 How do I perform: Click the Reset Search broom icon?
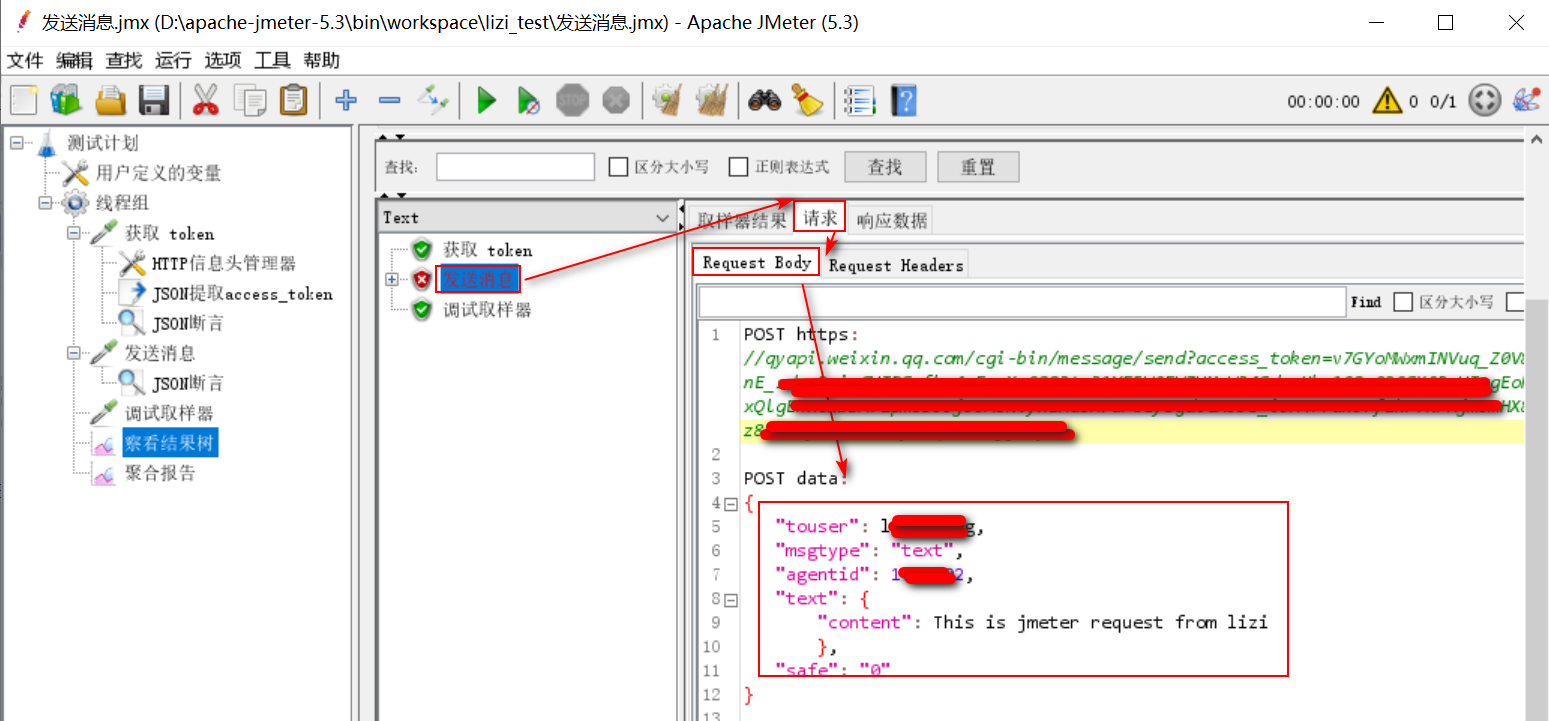806,100
